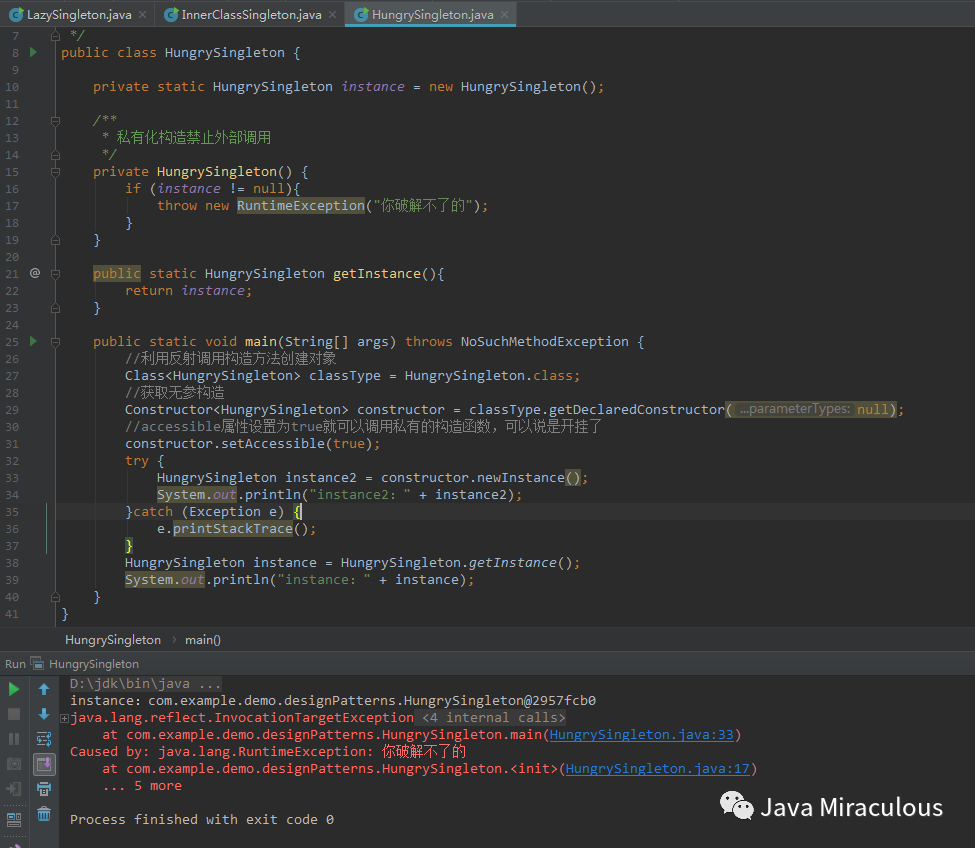The width and height of the screenshot is (975, 848).
Task: Expand the InvocationTargetException plus box in console
Action: tap(64, 719)
